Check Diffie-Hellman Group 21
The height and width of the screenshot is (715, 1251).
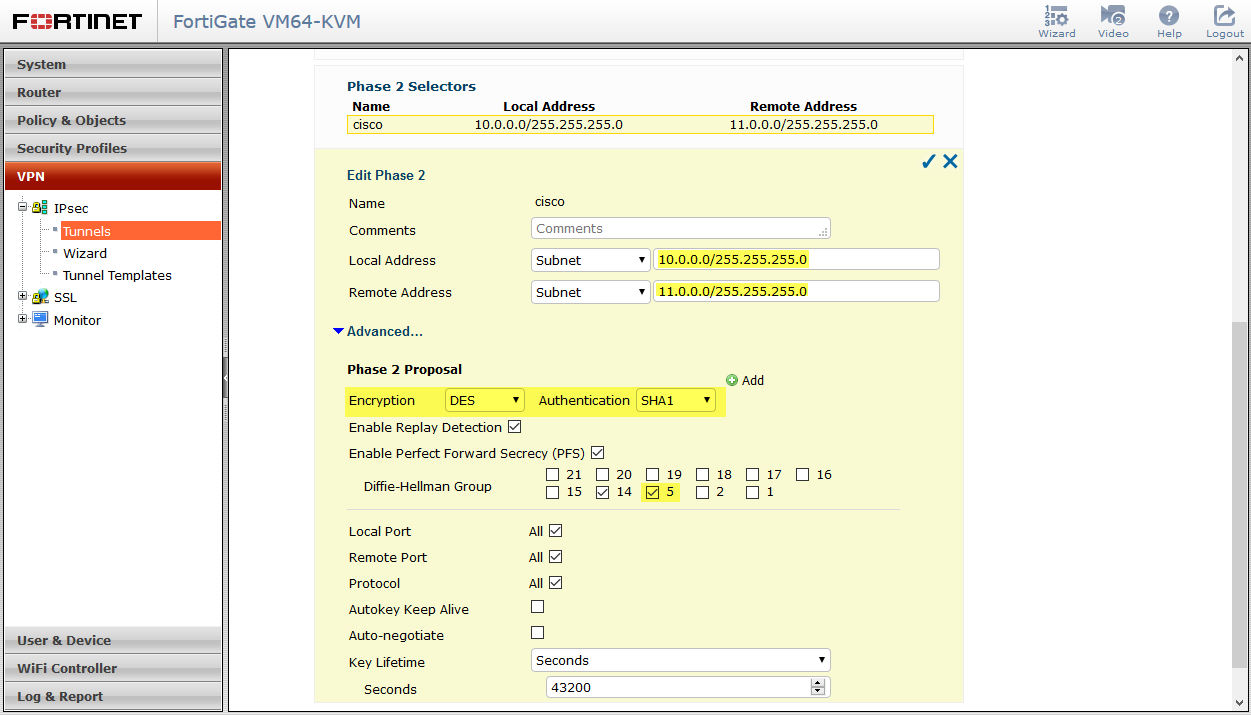[x=553, y=475]
